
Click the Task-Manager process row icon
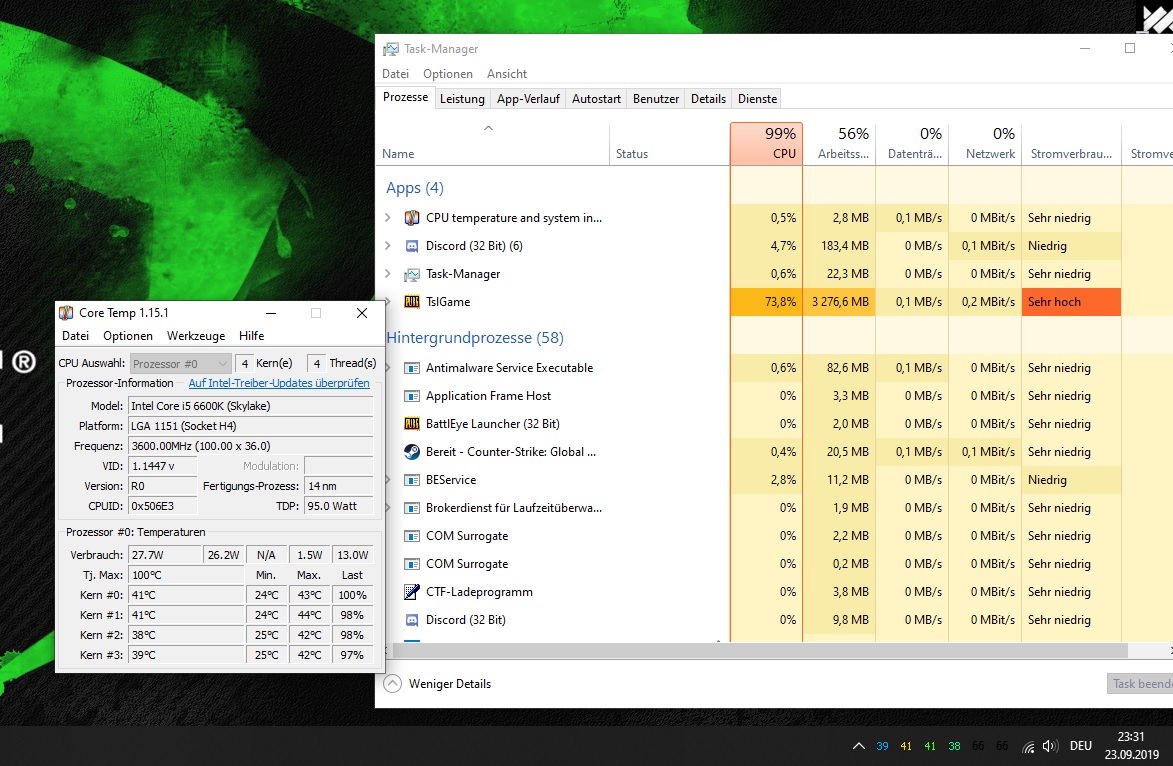pos(411,274)
